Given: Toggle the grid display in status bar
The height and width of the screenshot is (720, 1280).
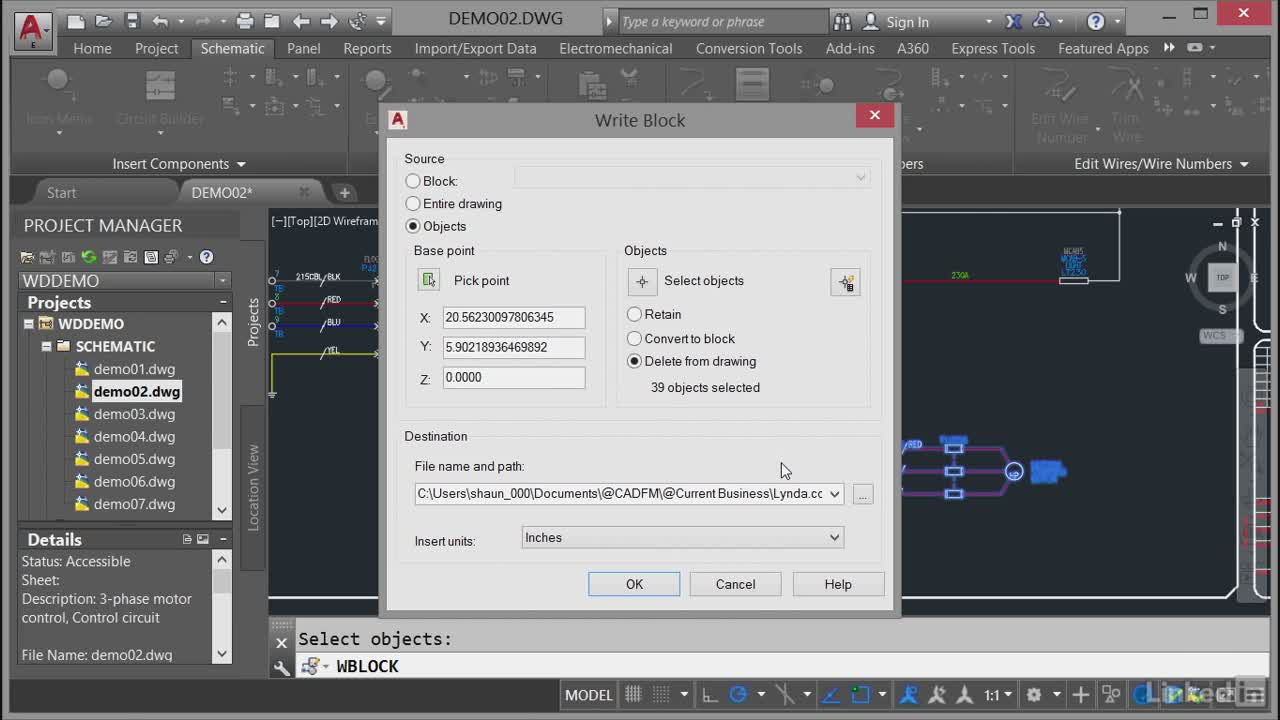Looking at the screenshot, I should pyautogui.click(x=633, y=695).
